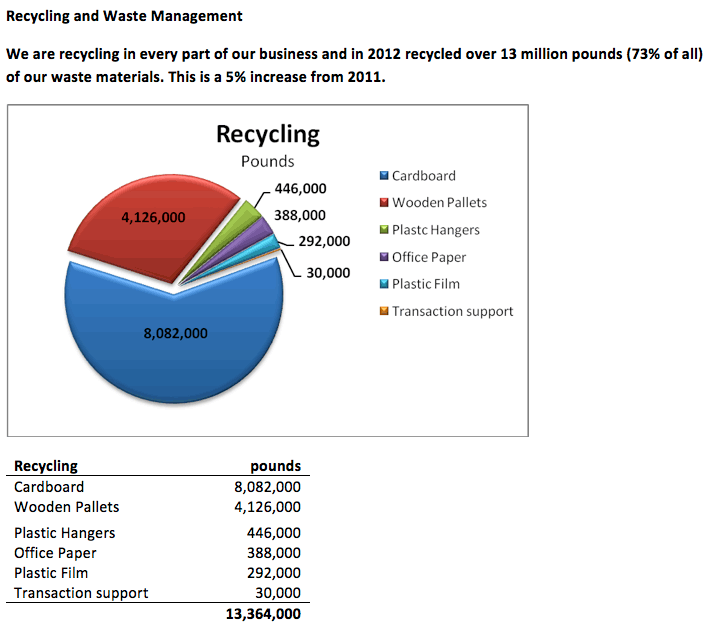Screen dimensions: 708x629
Task: Click the 'Pounds' chart subtitle
Action: (x=267, y=161)
